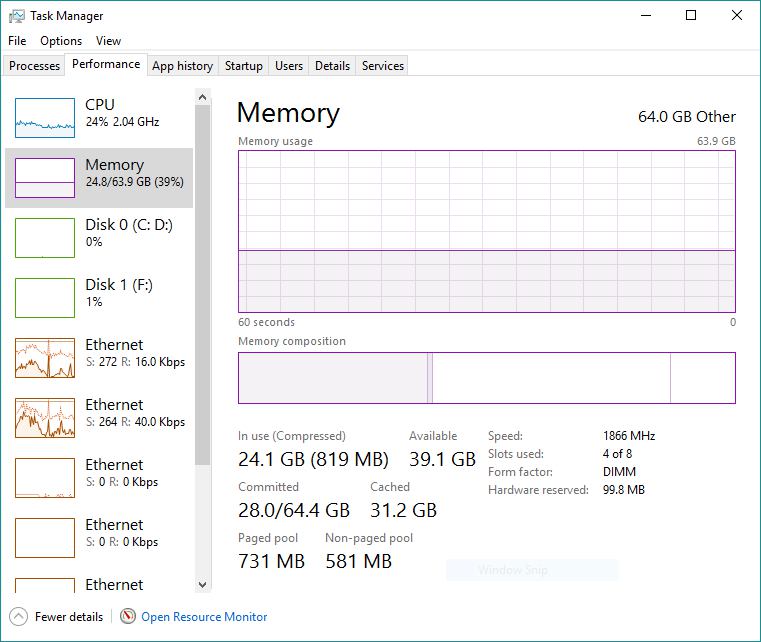
Task: Select the Ethernet graph showing 16.0 Kbps
Action: click(x=45, y=357)
